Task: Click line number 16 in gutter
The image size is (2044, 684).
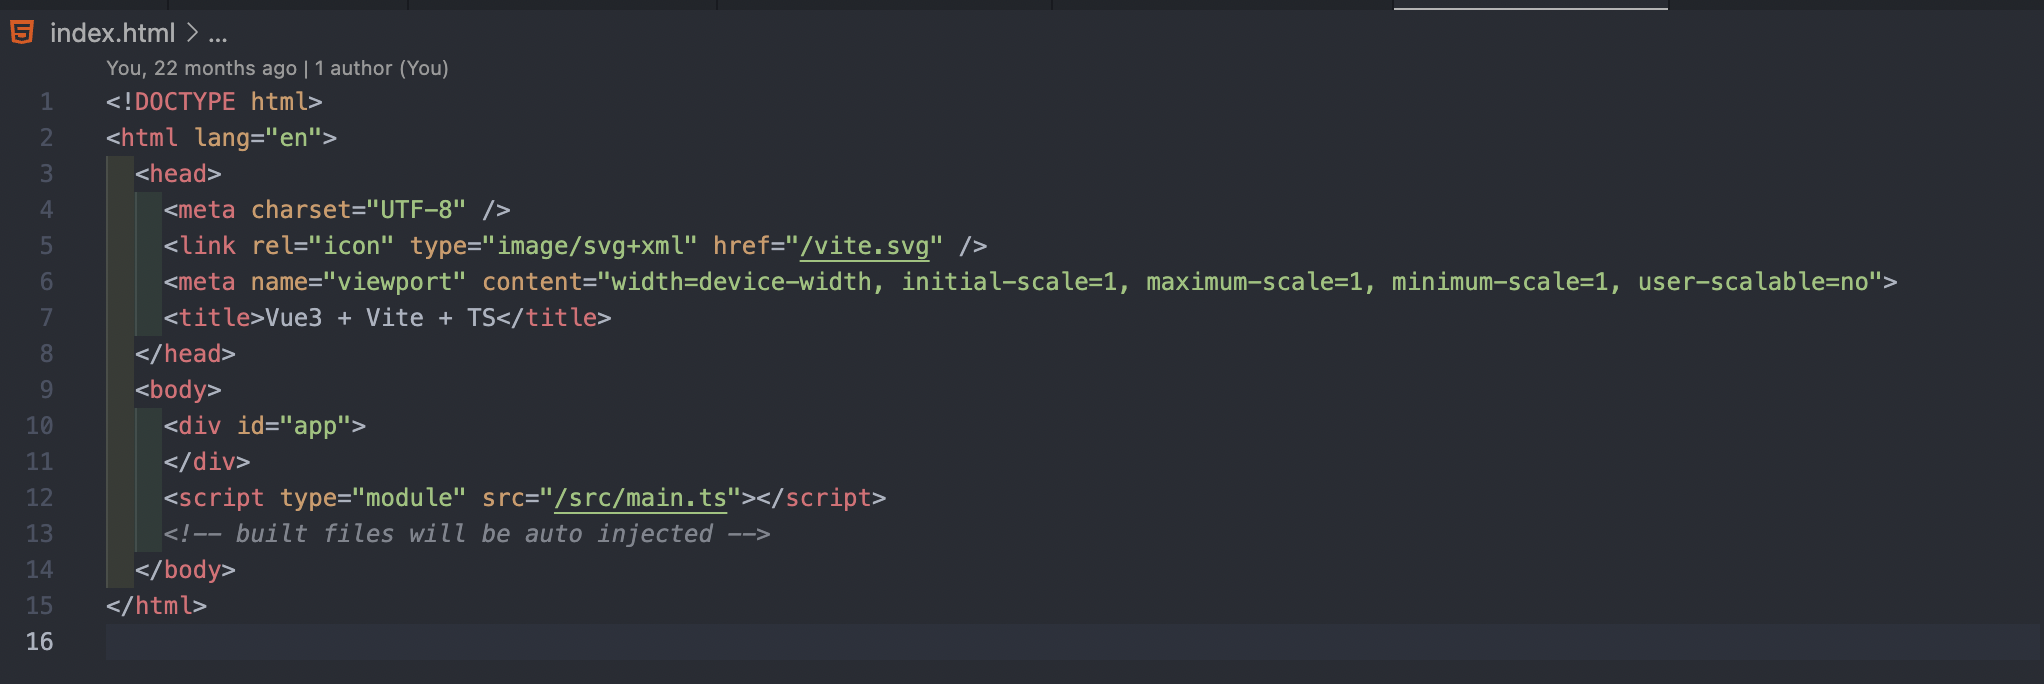Action: 40,642
